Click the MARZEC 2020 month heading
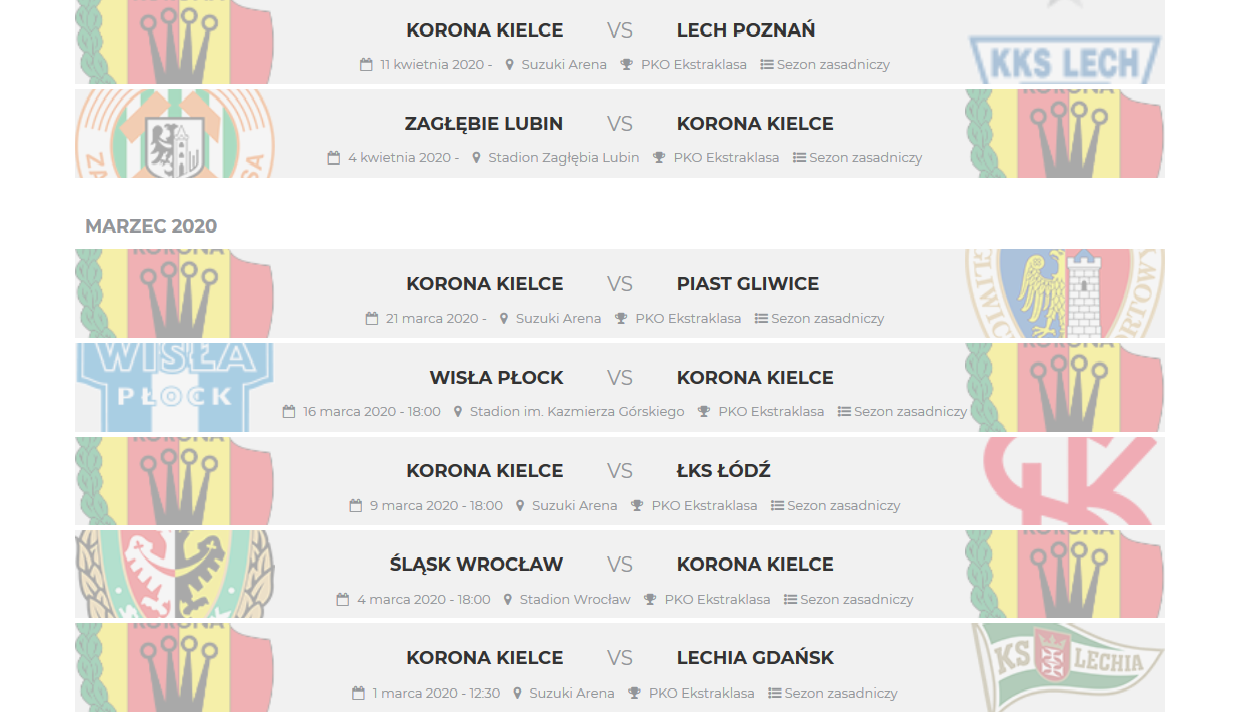The height and width of the screenshot is (723, 1236). [151, 226]
